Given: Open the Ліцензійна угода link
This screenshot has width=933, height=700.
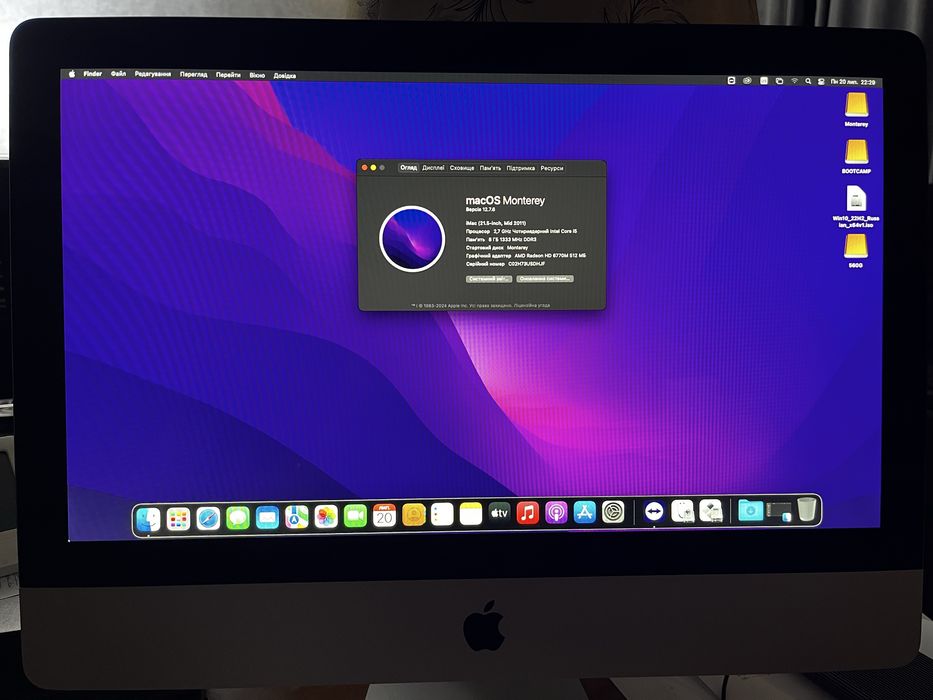Looking at the screenshot, I should click(x=531, y=305).
